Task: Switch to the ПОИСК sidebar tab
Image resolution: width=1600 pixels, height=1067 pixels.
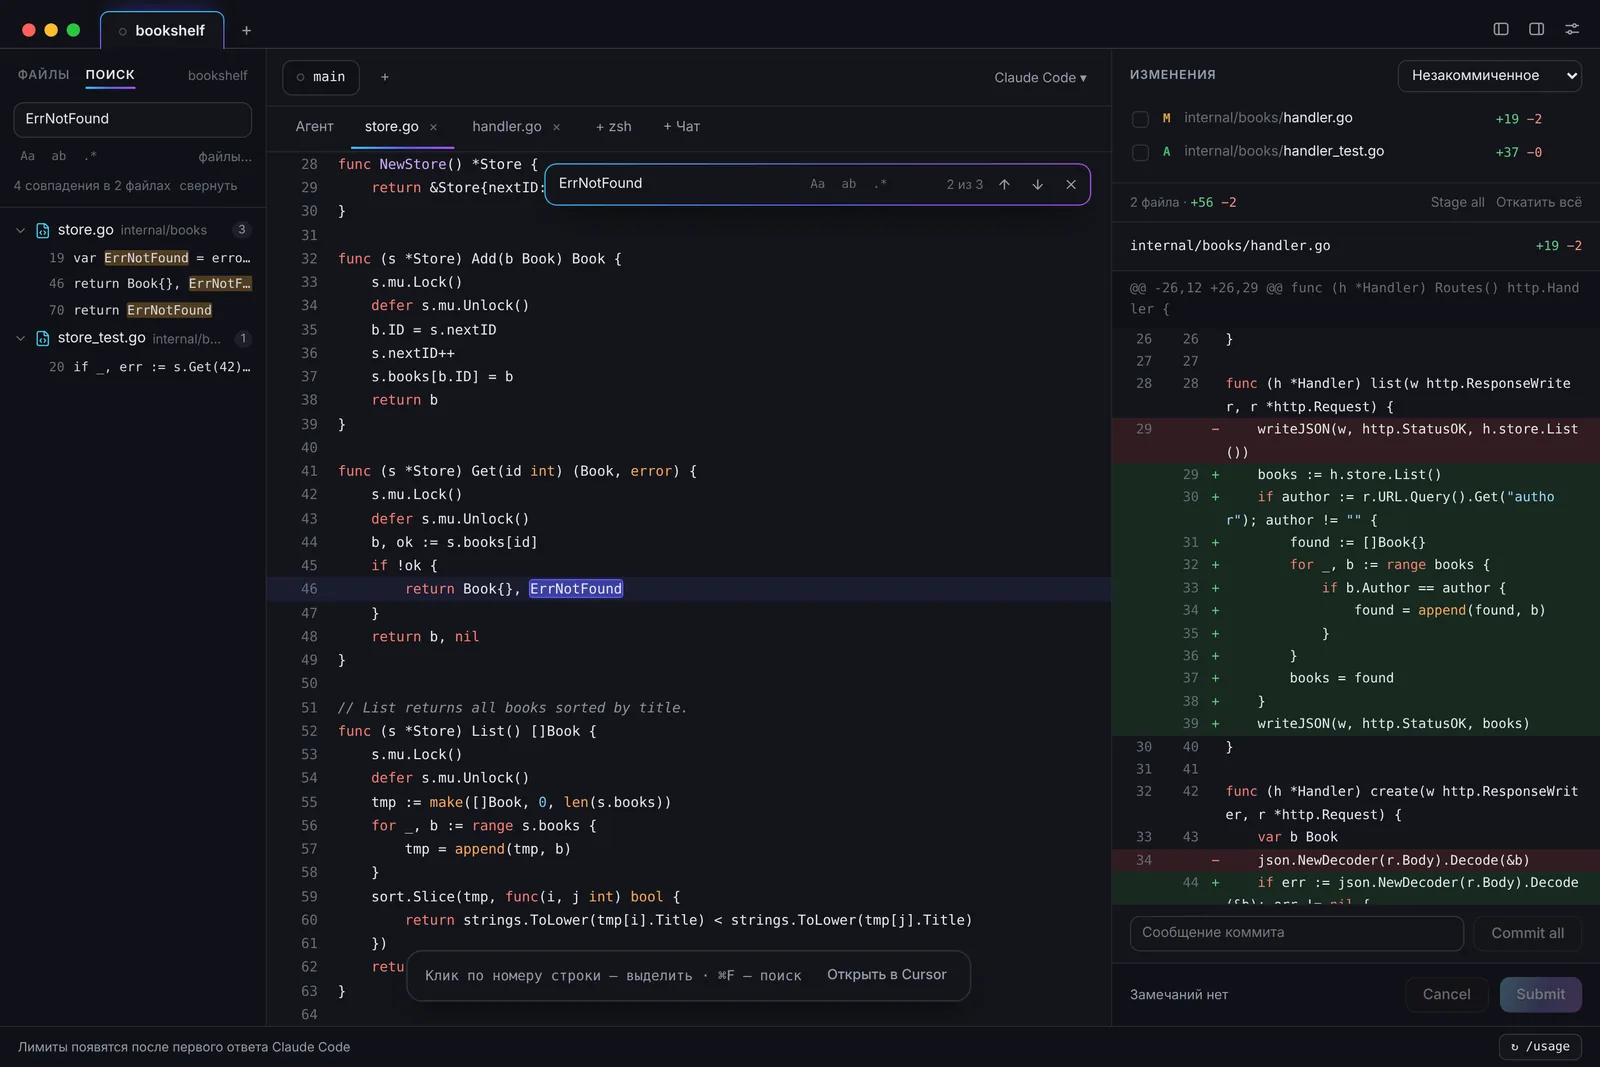Action: pyautogui.click(x=110, y=74)
